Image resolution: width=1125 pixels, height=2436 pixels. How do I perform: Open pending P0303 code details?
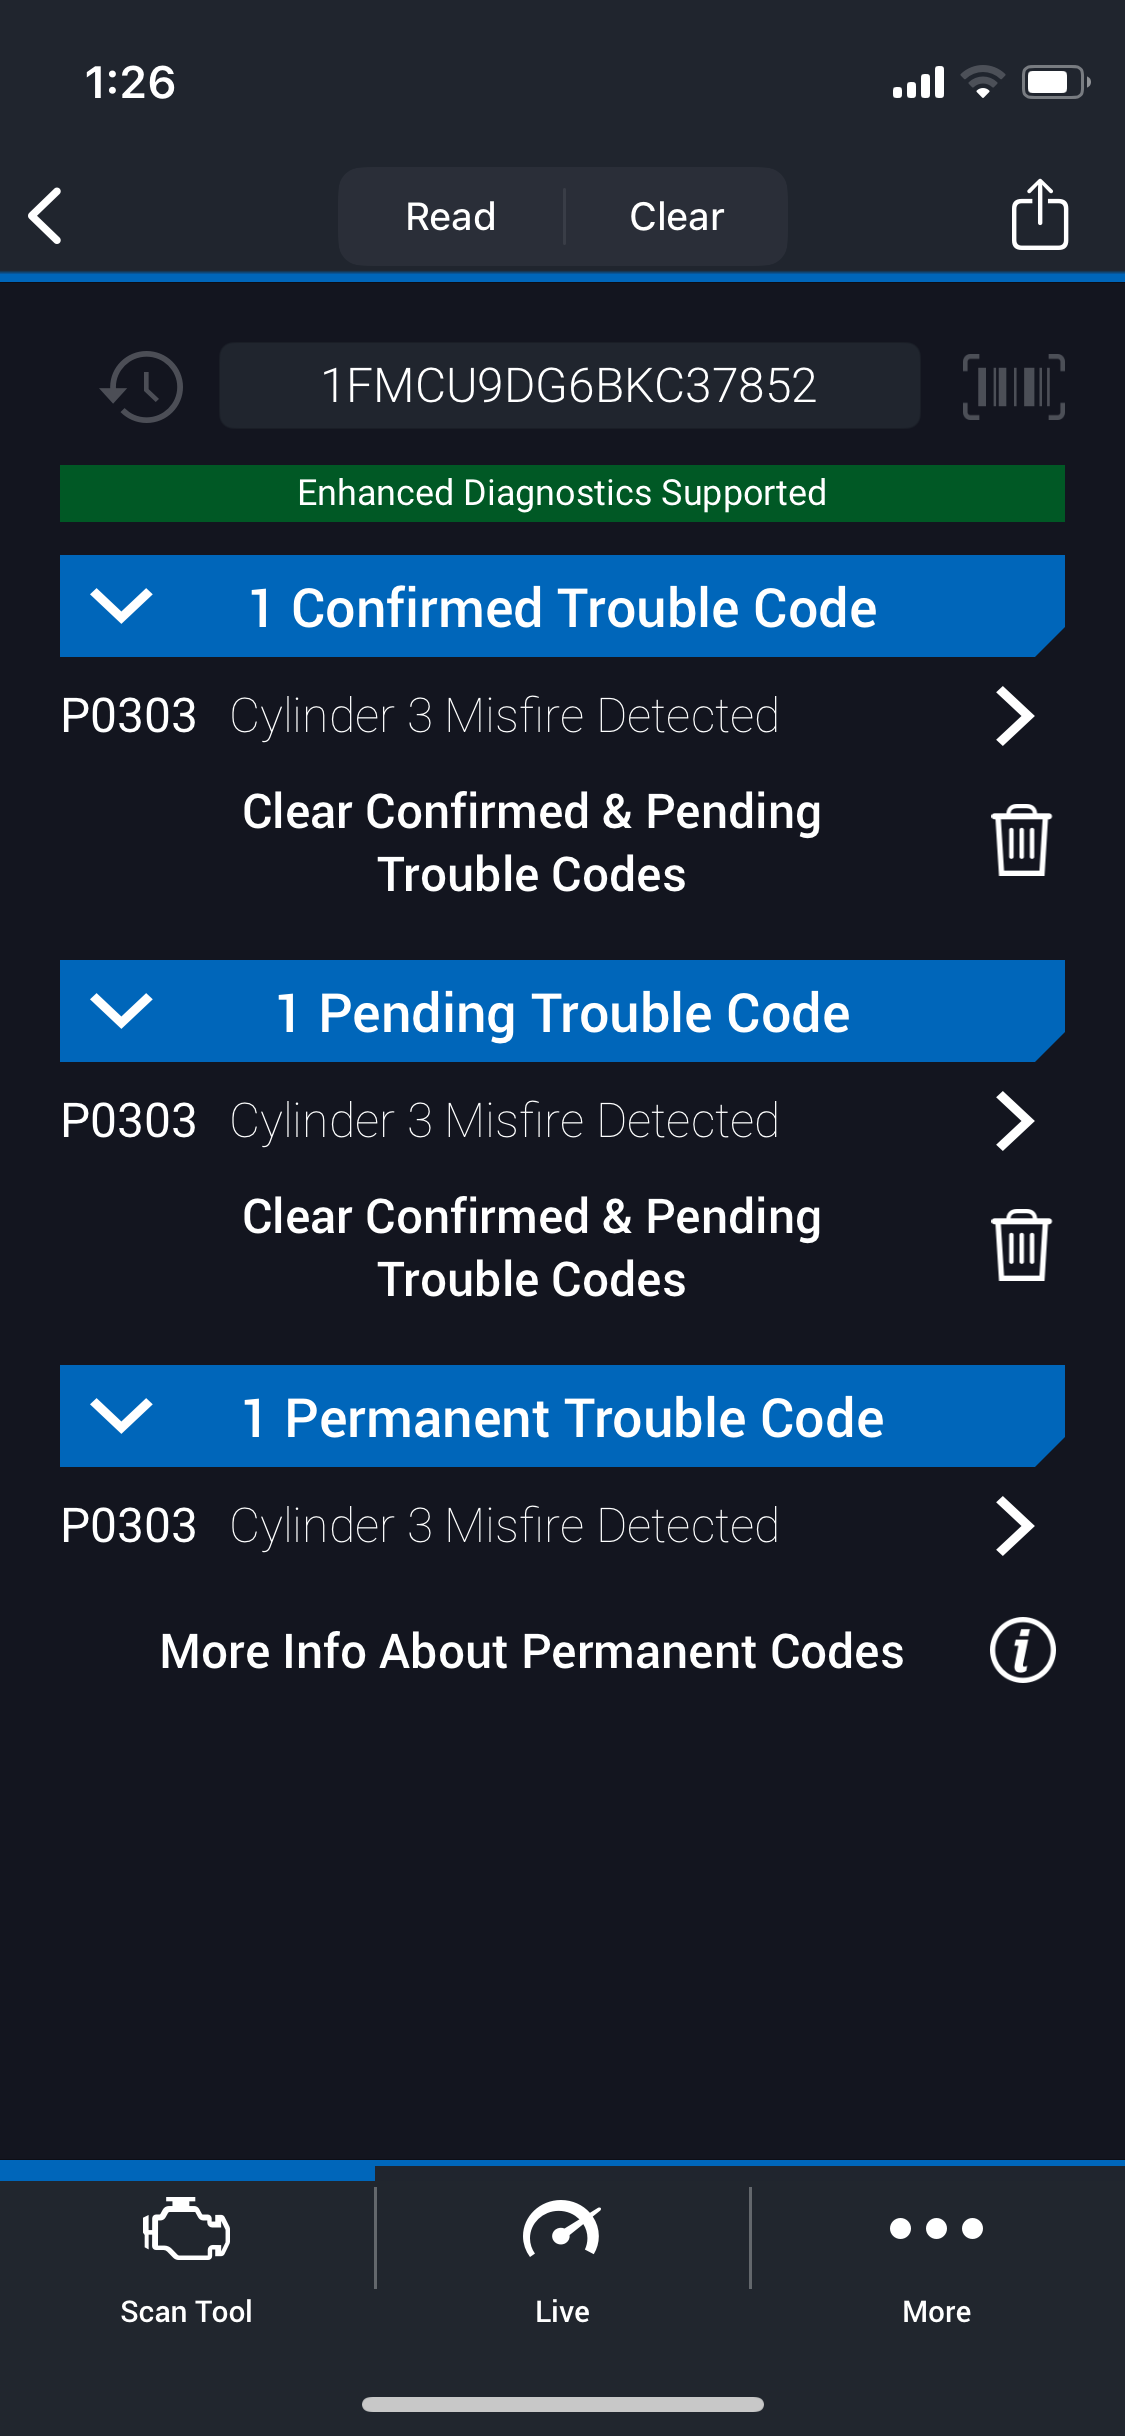coord(1014,1121)
